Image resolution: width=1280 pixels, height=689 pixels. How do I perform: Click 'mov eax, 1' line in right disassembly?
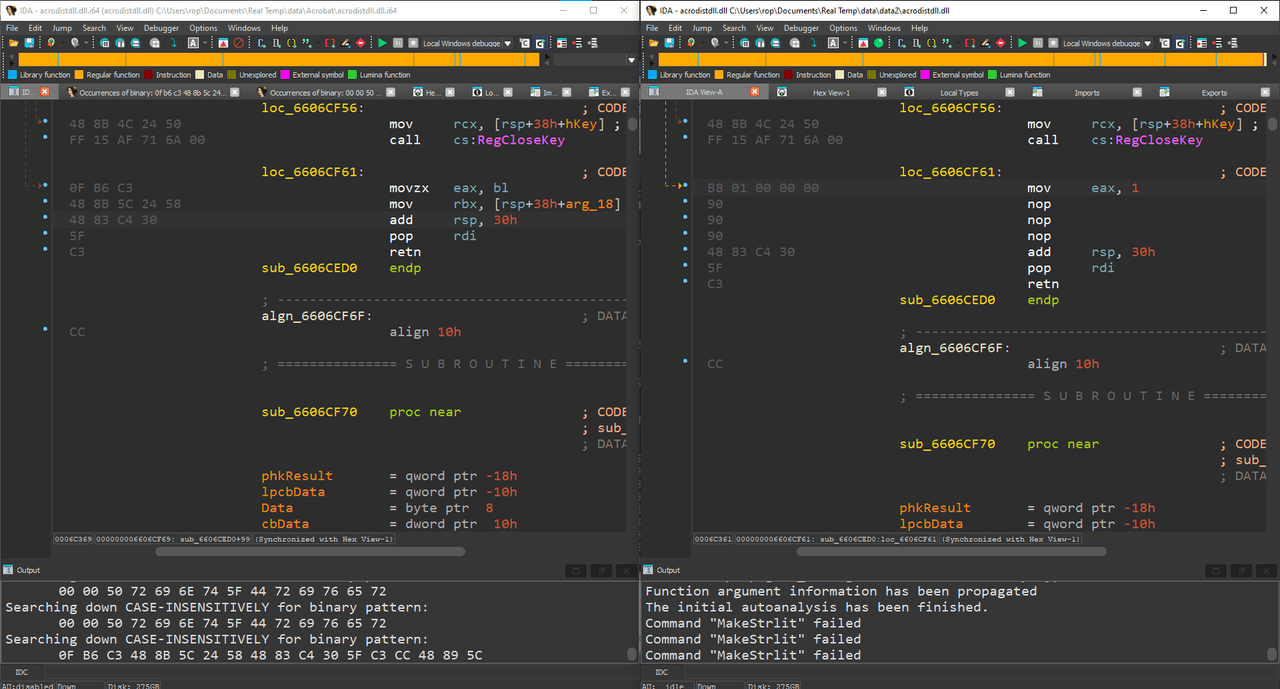(1083, 188)
